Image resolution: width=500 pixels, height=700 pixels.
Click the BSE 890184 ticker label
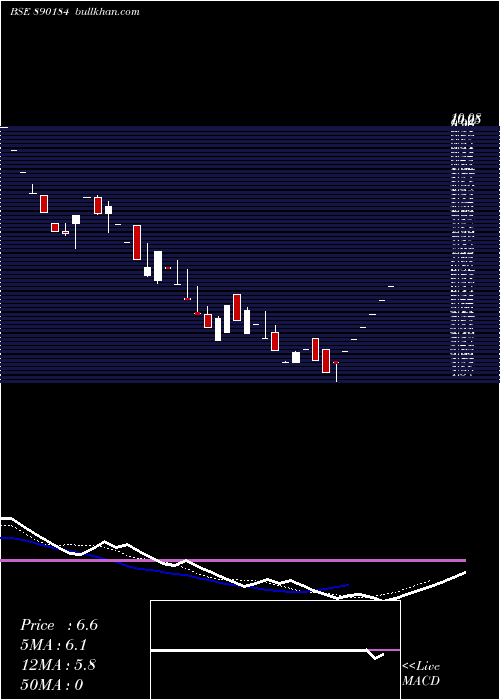(39, 12)
